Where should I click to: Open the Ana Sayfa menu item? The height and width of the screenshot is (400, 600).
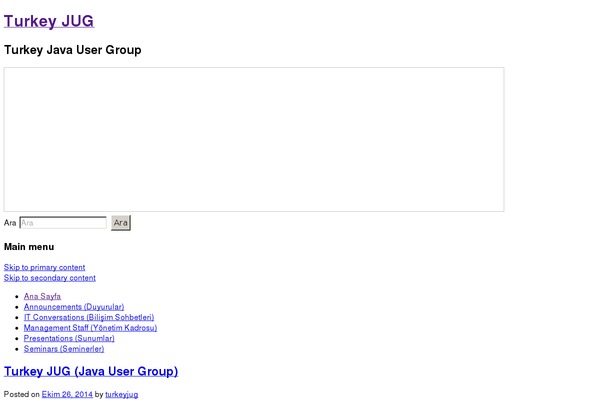(x=42, y=296)
